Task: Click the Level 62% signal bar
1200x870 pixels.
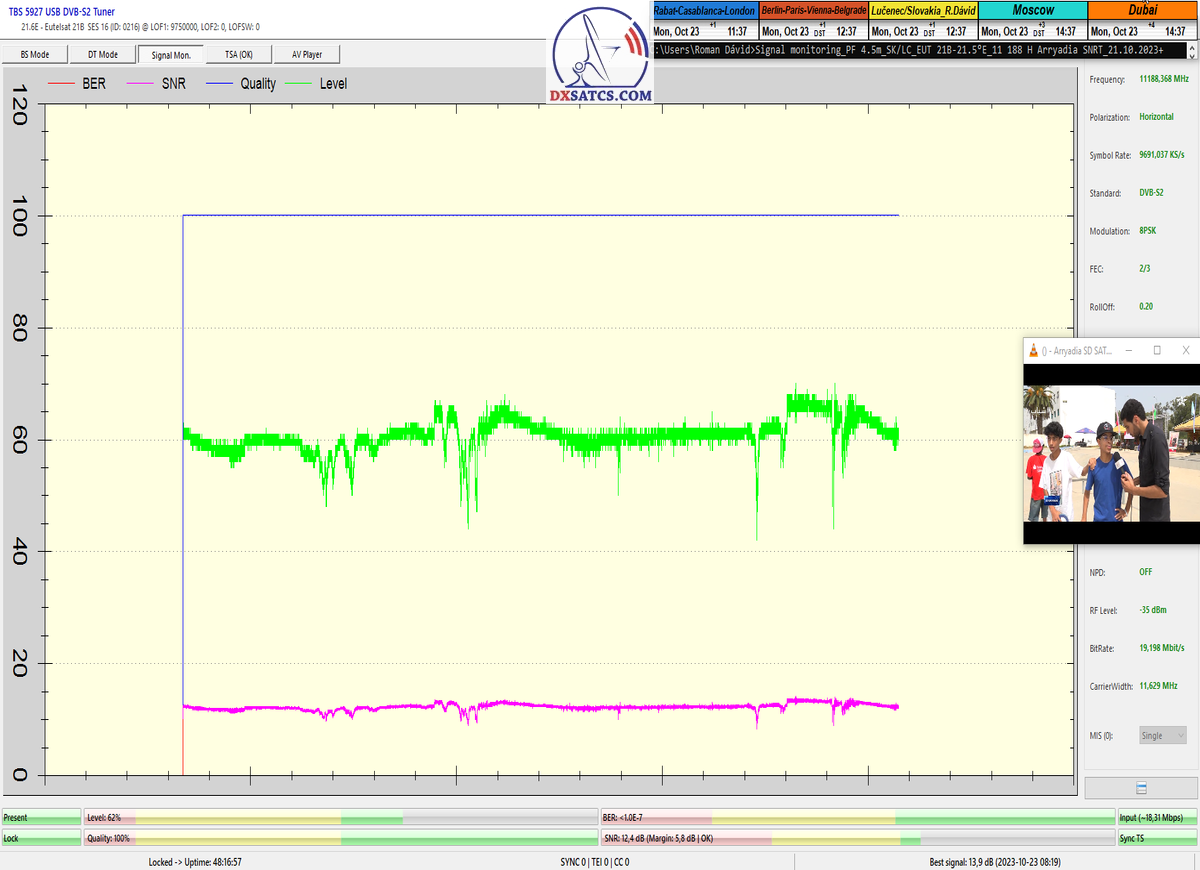Action: (340, 817)
